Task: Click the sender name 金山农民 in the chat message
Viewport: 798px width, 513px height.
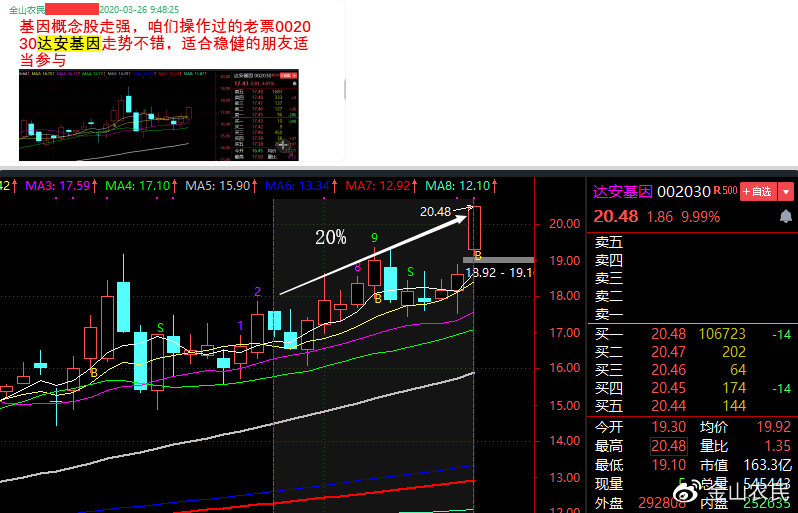Action: coord(27,9)
